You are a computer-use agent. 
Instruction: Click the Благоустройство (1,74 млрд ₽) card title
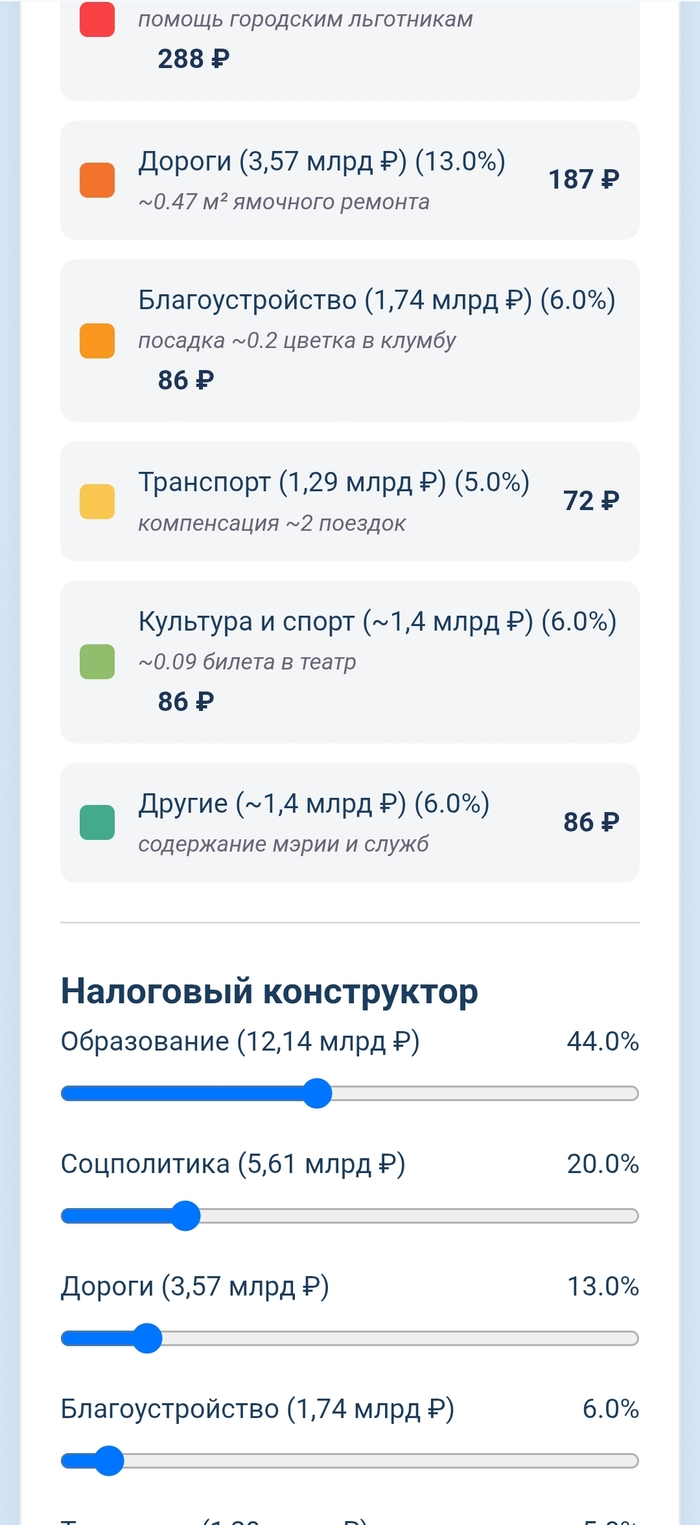(x=376, y=300)
